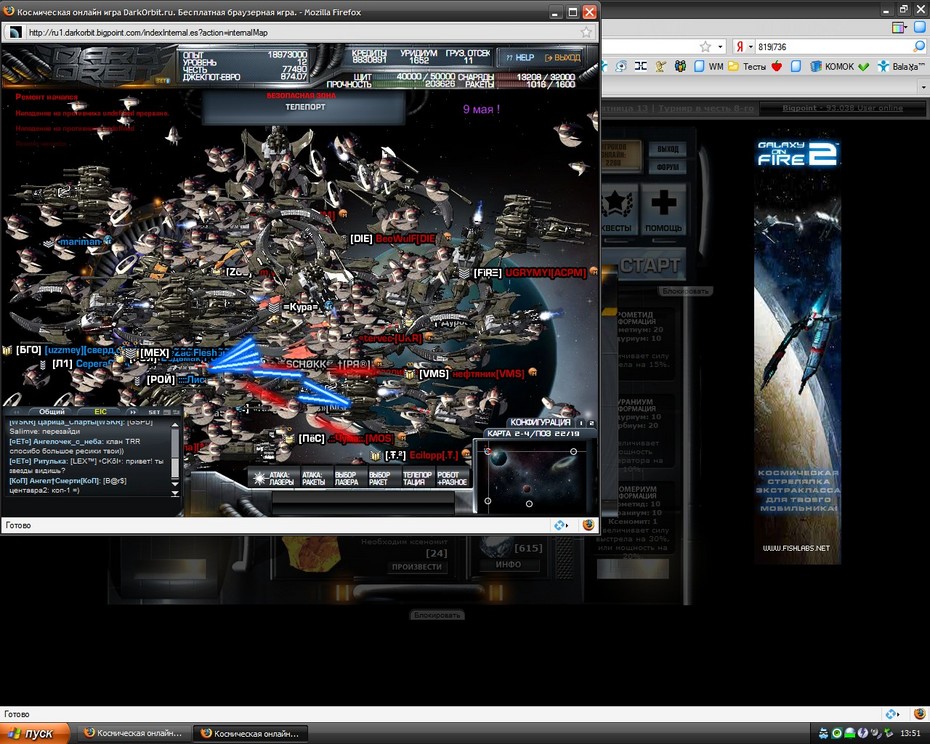Select configuration 1 toggle
The height and width of the screenshot is (744, 930).
581,423
